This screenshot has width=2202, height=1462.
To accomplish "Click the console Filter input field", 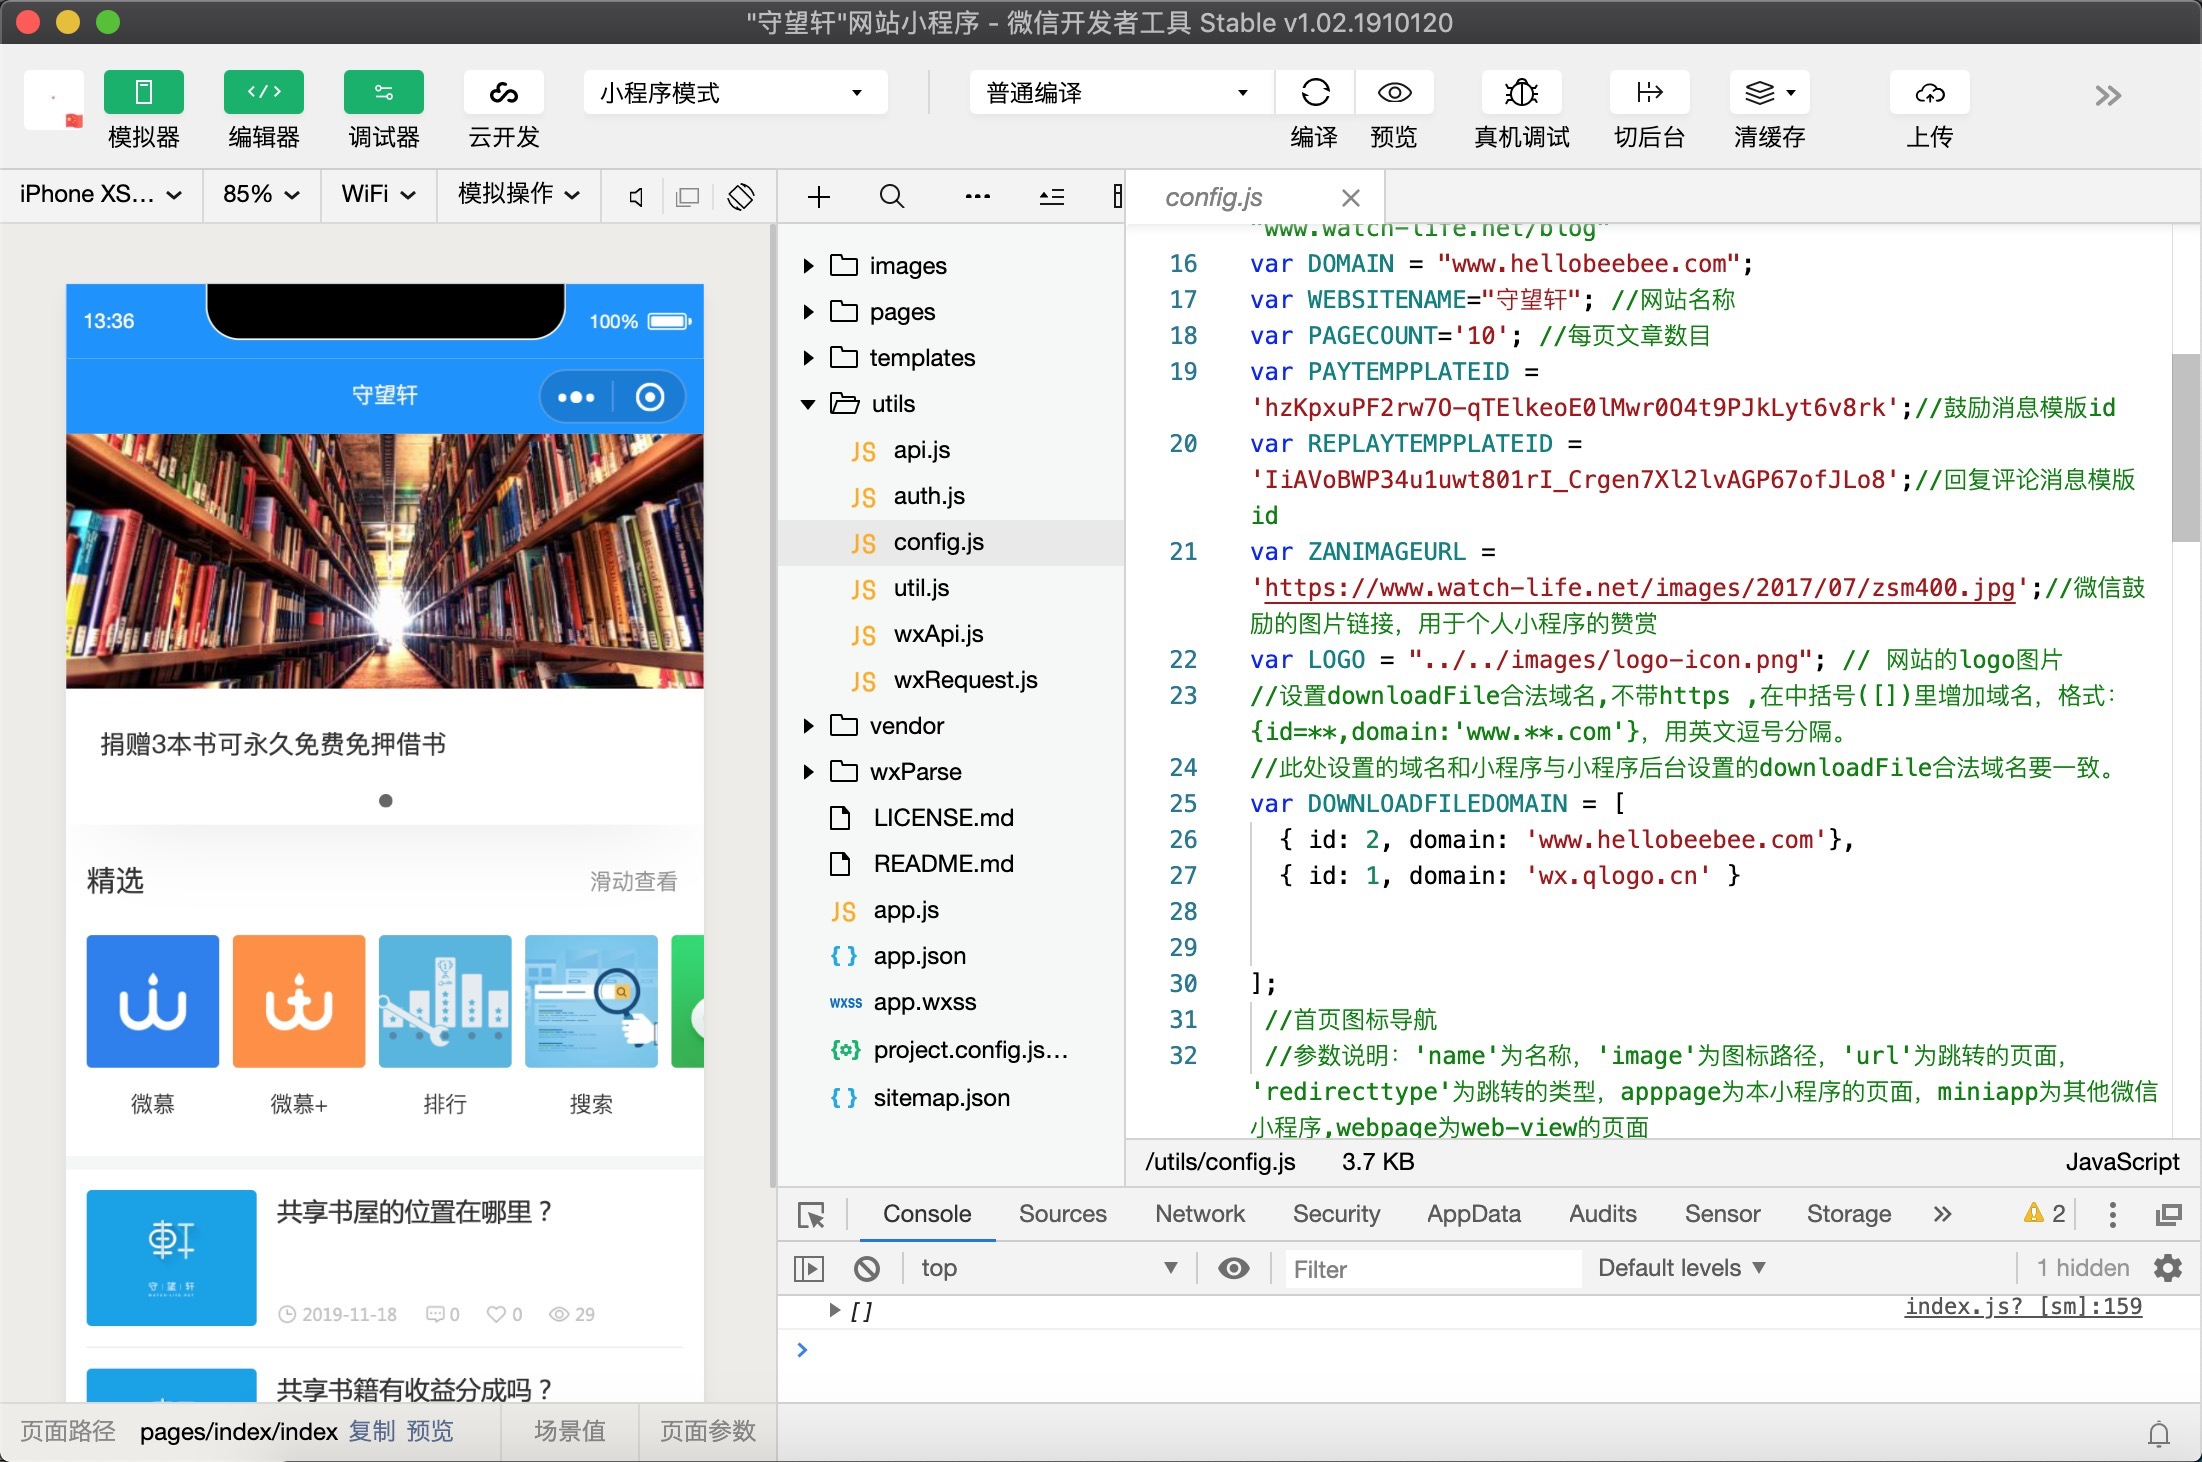I will 1432,1269.
